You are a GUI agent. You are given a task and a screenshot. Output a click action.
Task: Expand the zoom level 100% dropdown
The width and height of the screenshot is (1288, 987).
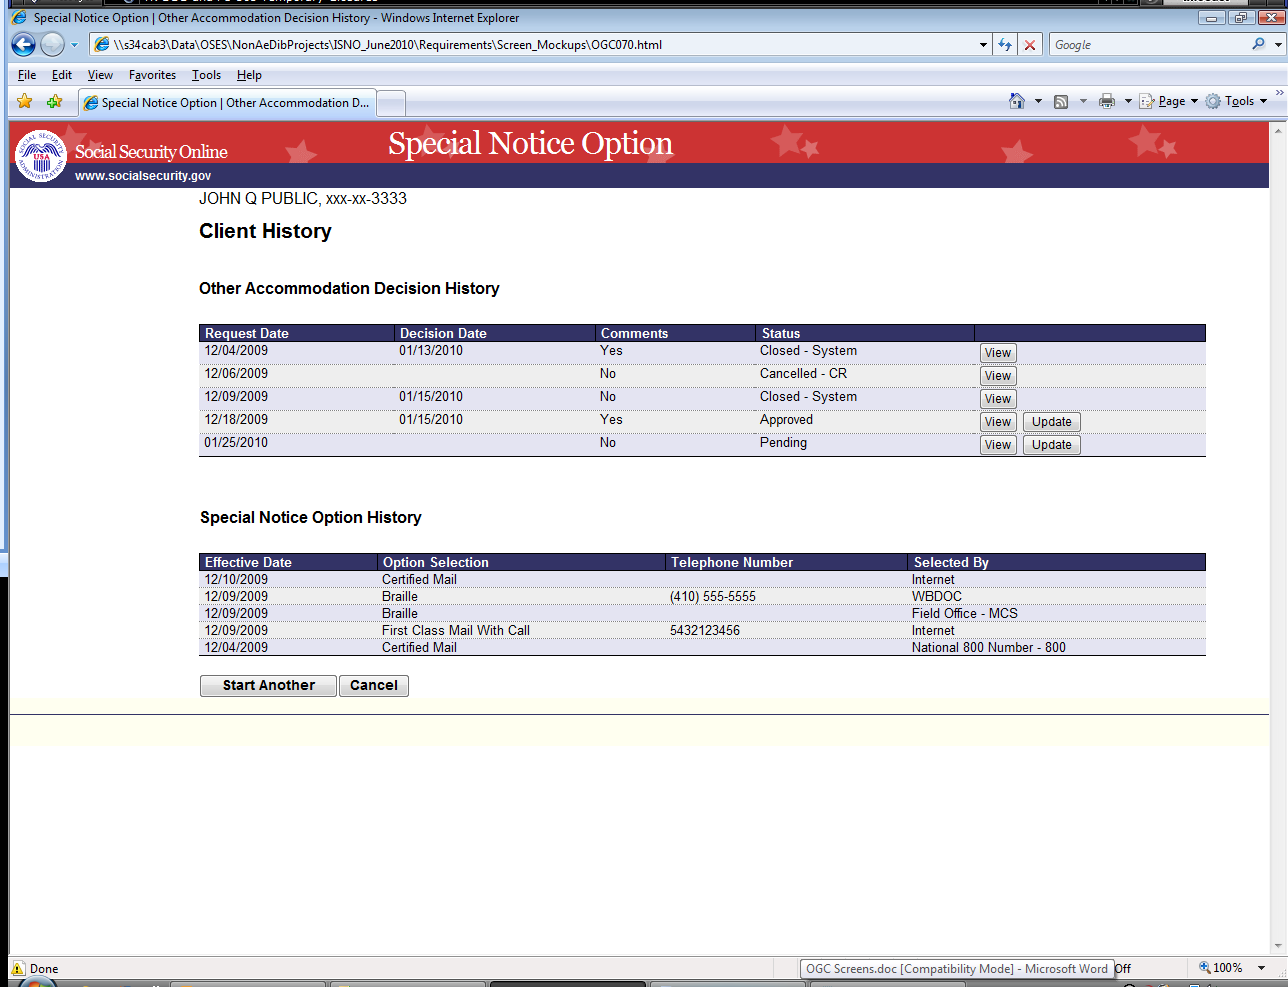pyautogui.click(x=1261, y=968)
